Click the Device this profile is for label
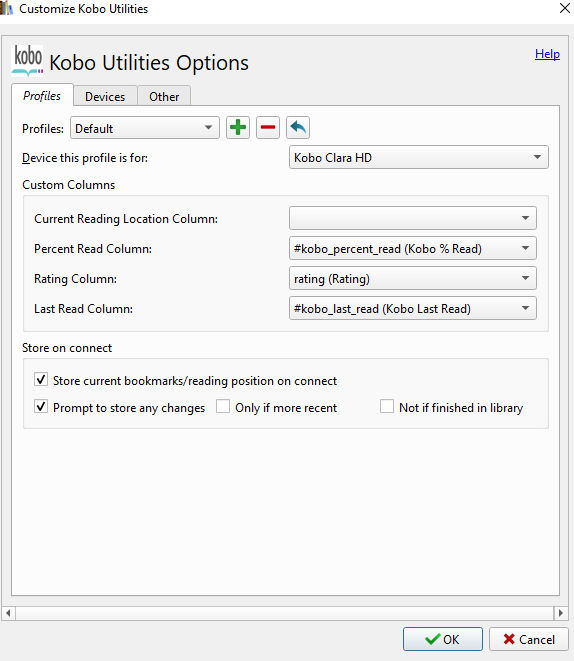574x661 pixels. coord(85,158)
